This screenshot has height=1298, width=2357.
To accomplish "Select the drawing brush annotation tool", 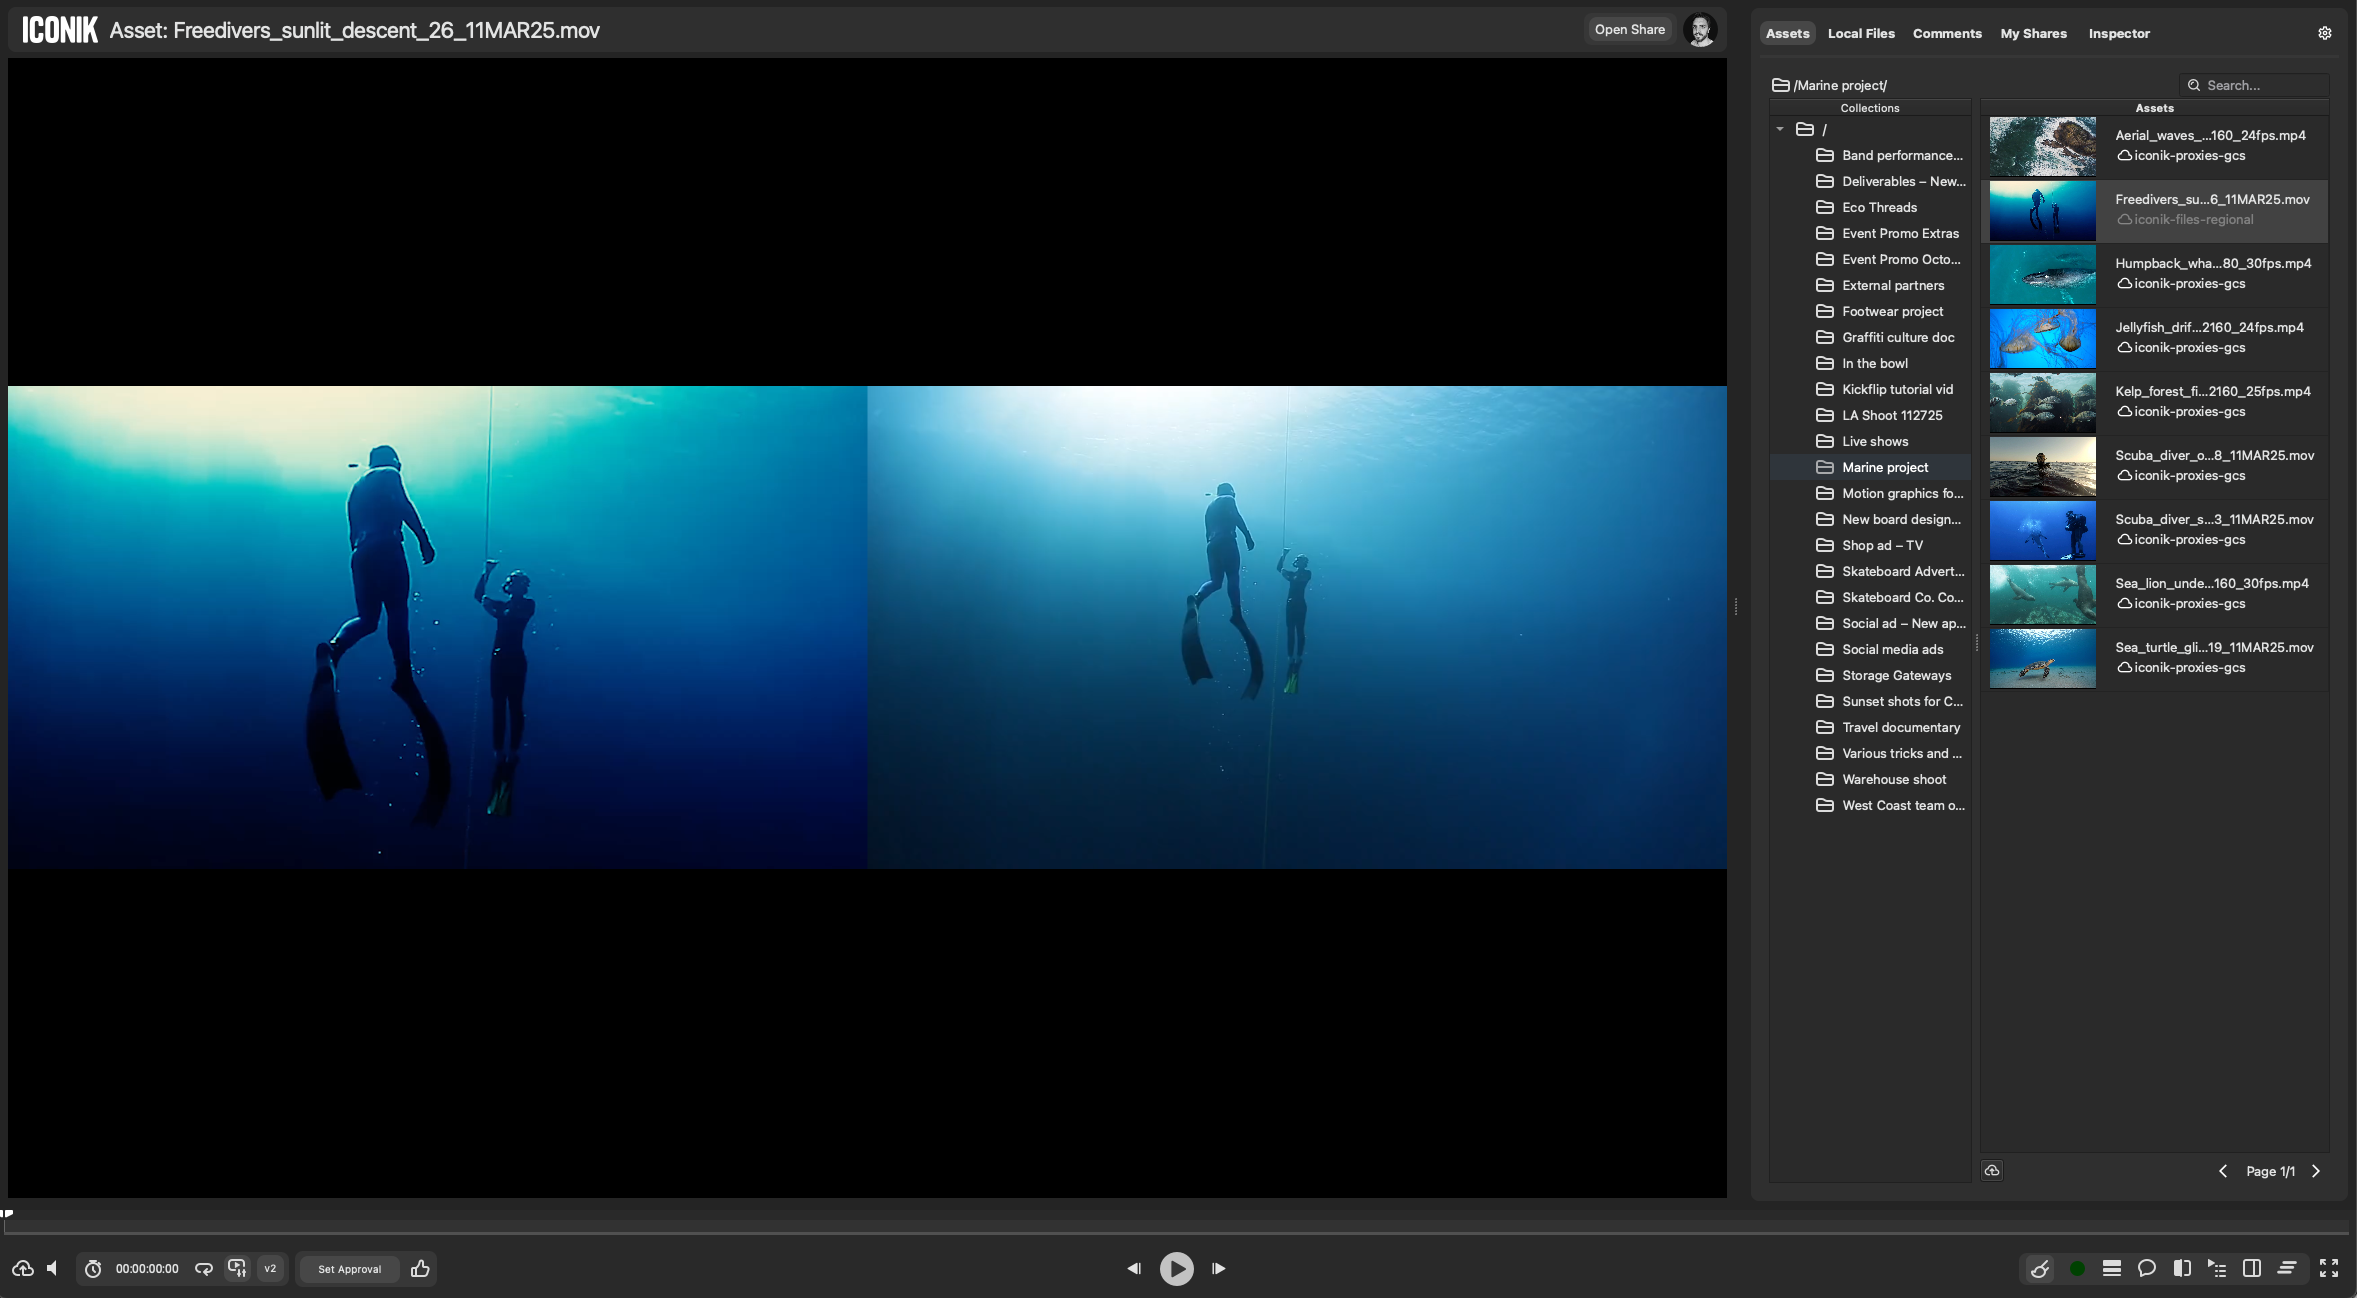I will (2040, 1268).
